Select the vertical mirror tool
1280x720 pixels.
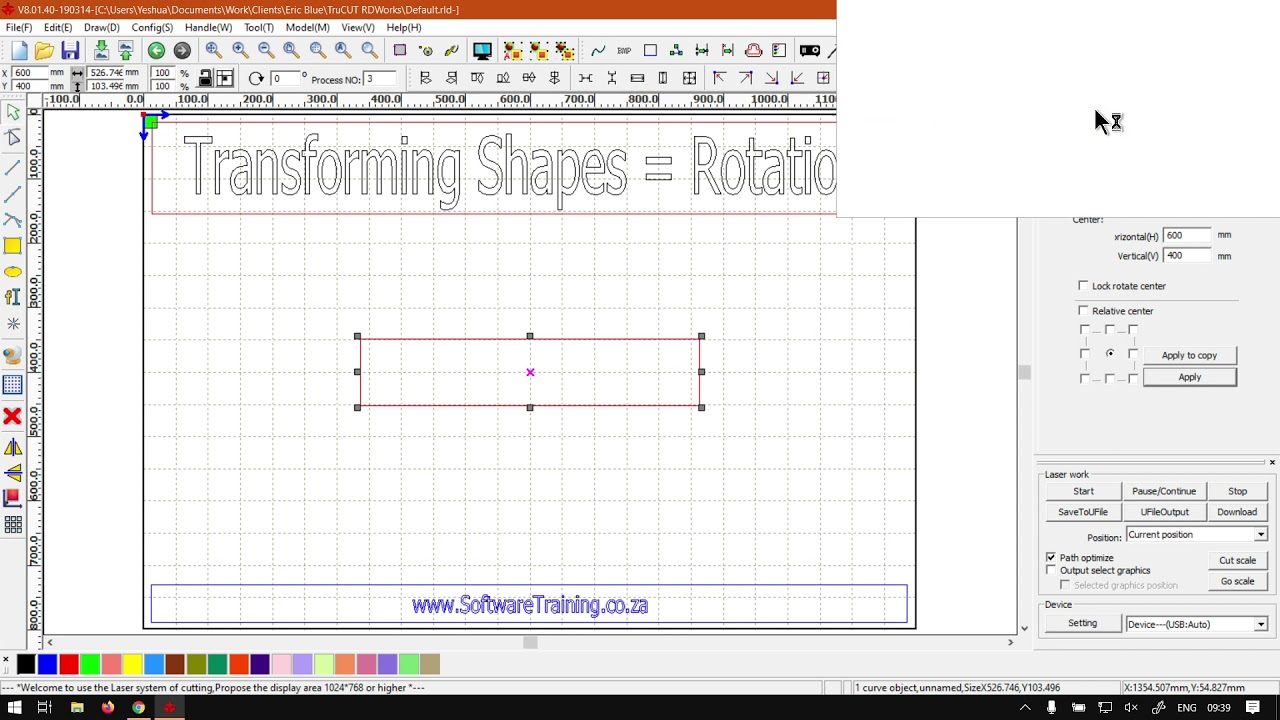[x=13, y=473]
